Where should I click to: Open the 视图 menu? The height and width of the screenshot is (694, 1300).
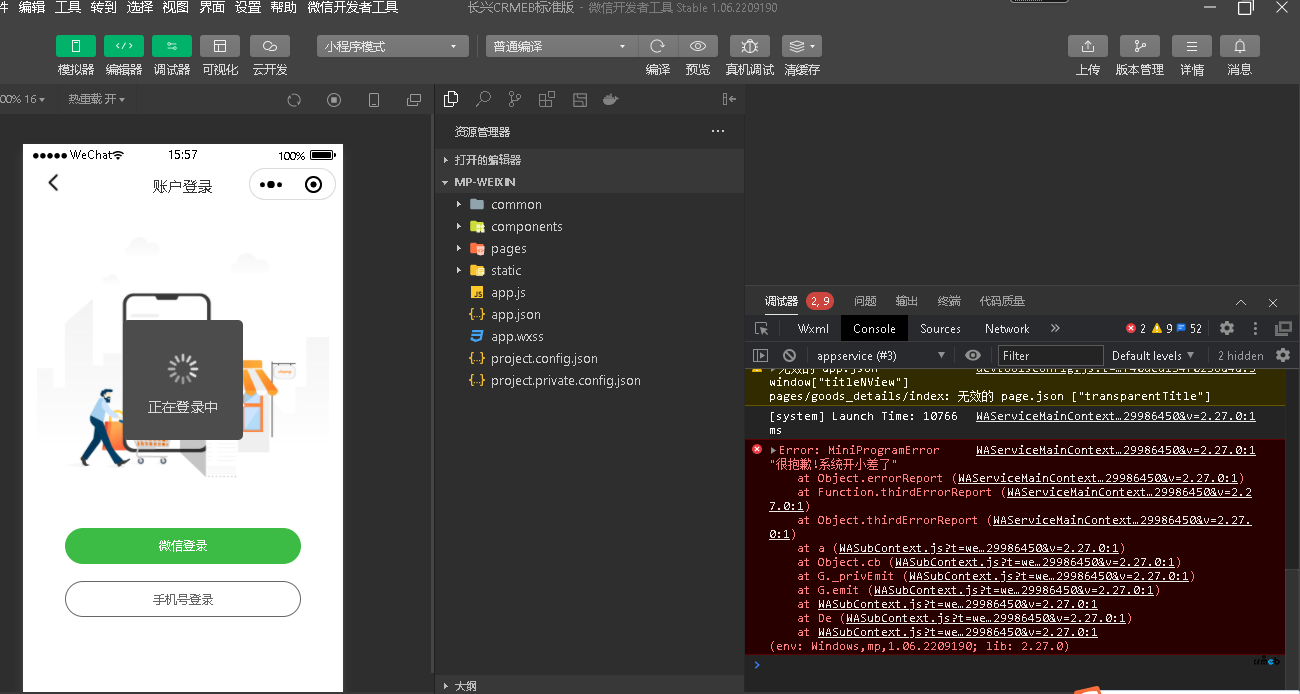176,7
